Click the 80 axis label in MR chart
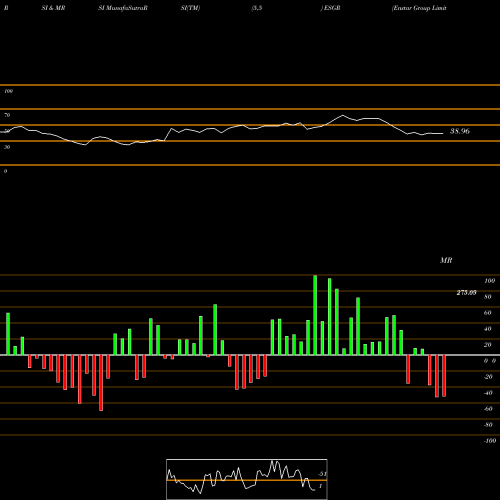Image resolution: width=500 pixels, height=500 pixels. pos(488,297)
